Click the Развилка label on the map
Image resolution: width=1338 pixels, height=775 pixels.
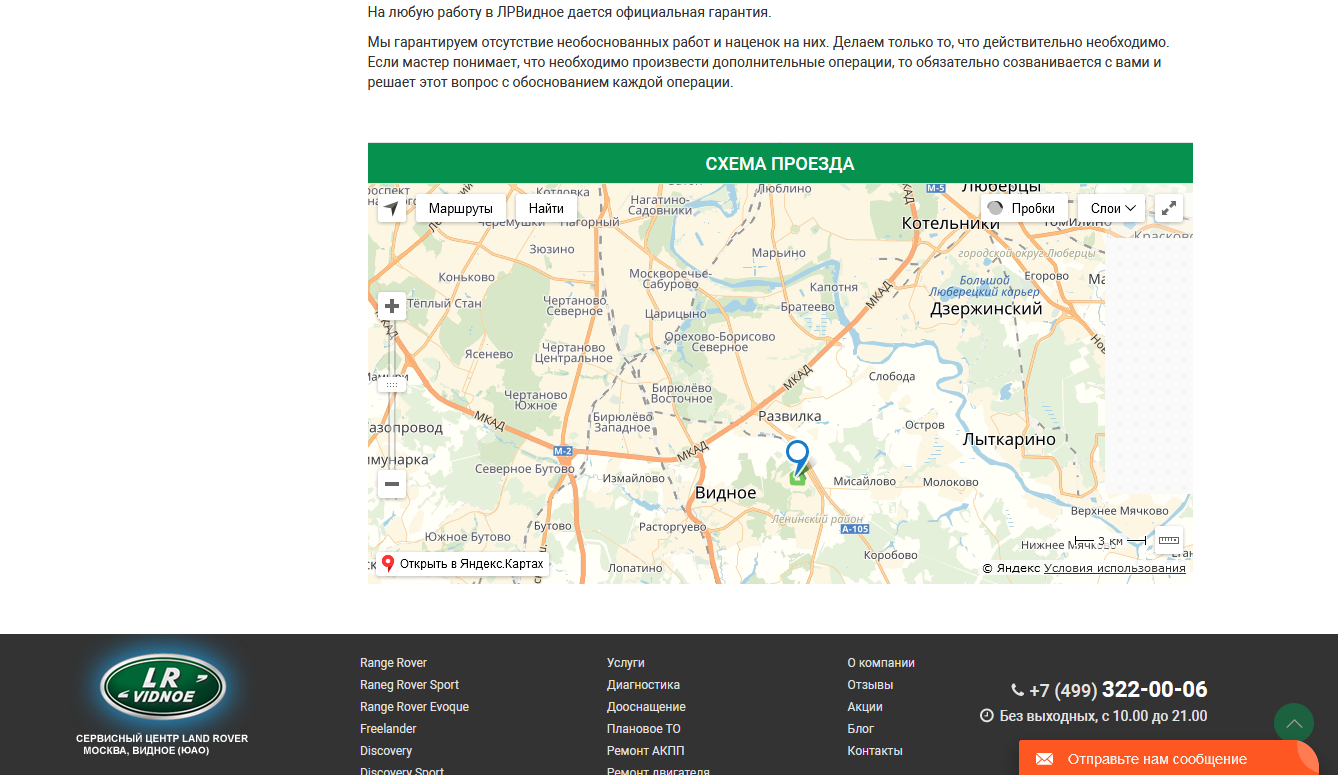point(790,416)
